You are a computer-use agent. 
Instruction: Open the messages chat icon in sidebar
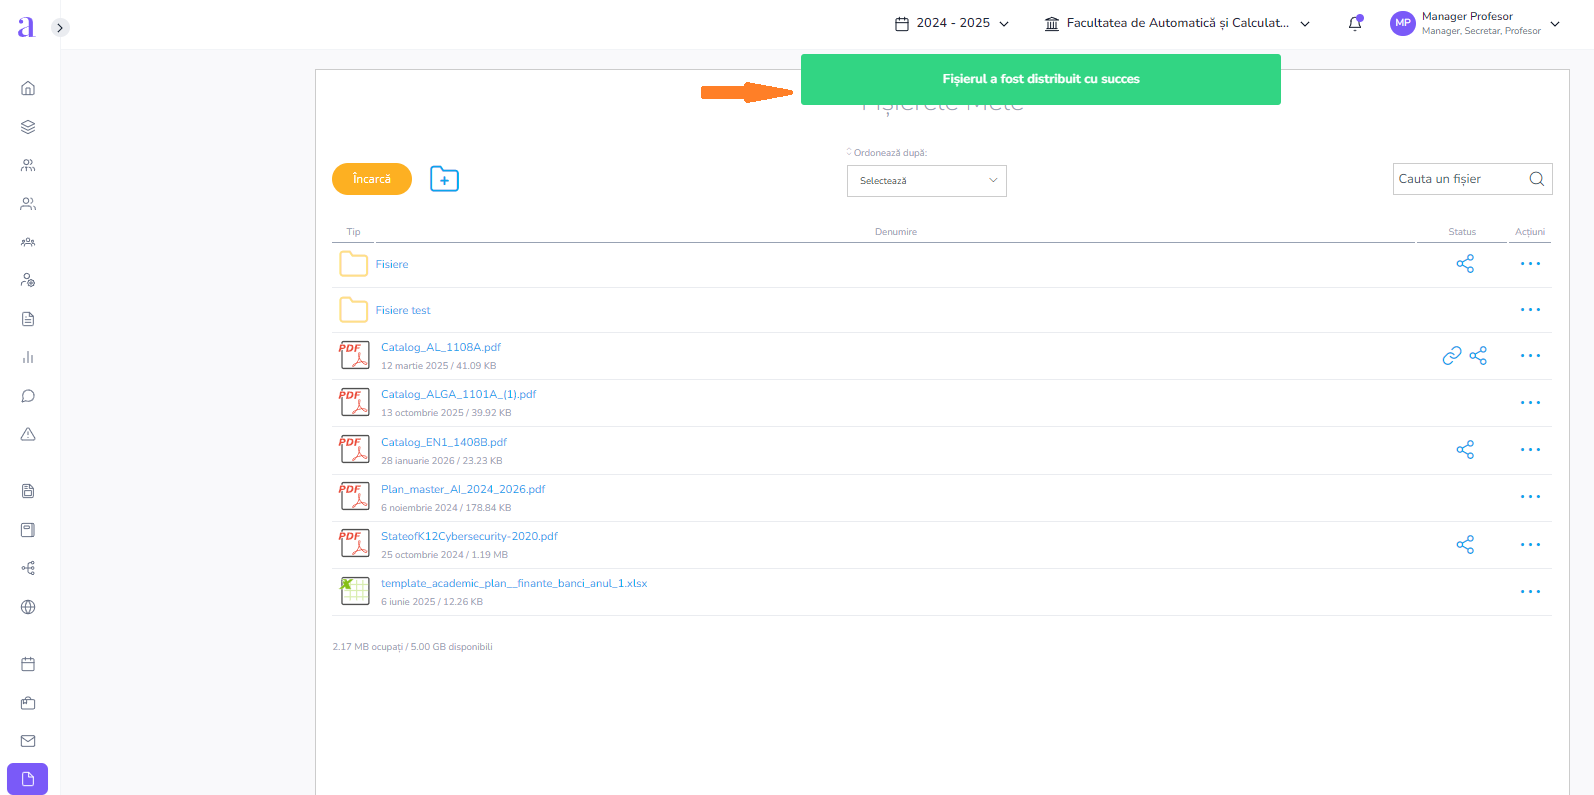point(28,396)
